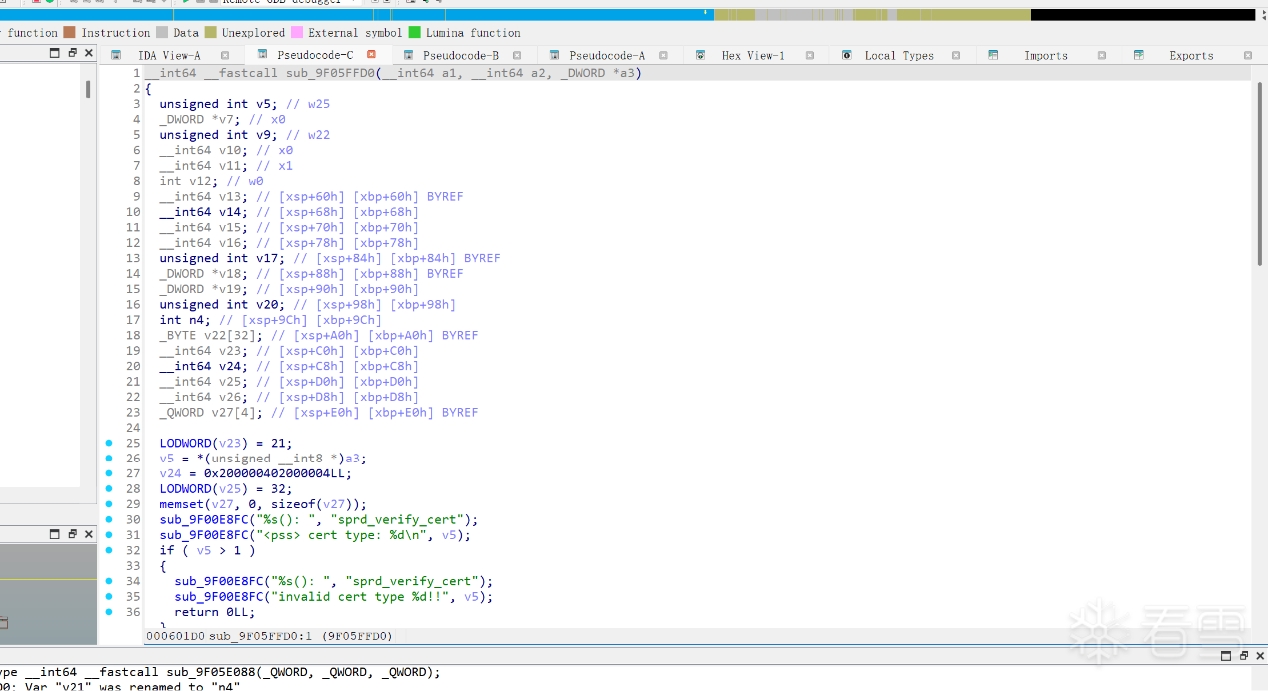
Task: Click the External symbol pink swatch
Action: tap(297, 33)
